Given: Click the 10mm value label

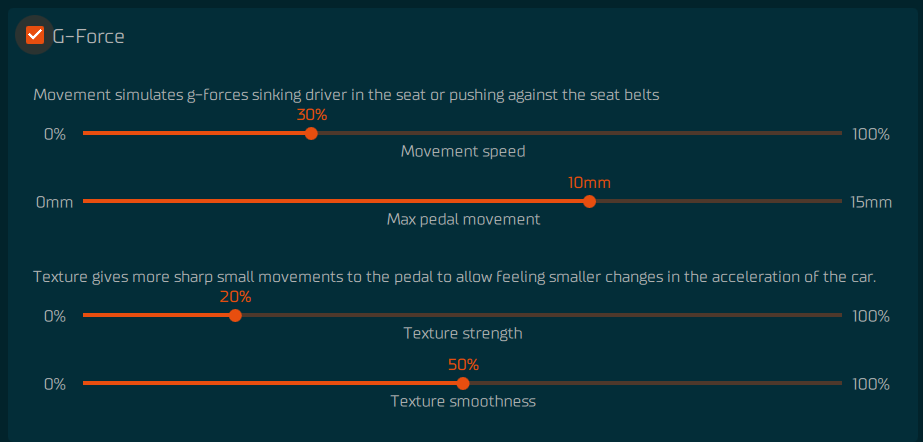Looking at the screenshot, I should 589,183.
